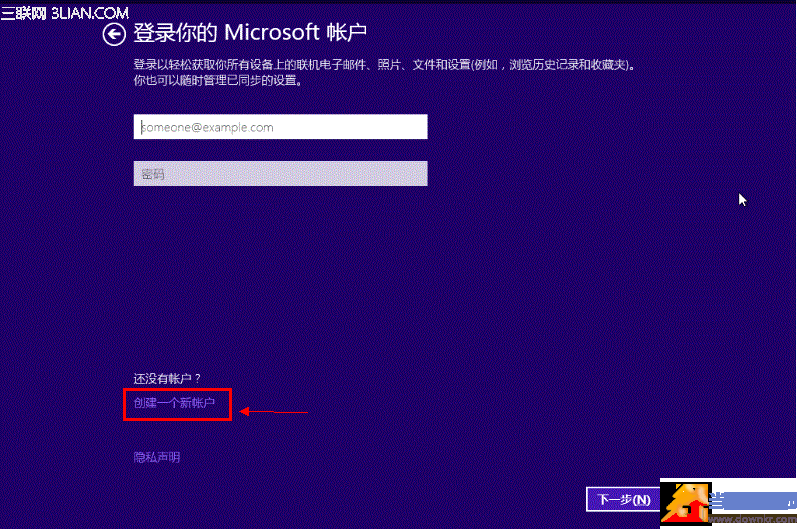Open the 创建一个新帐户 link
Image resolution: width=797 pixels, height=529 pixels.
pos(174,403)
